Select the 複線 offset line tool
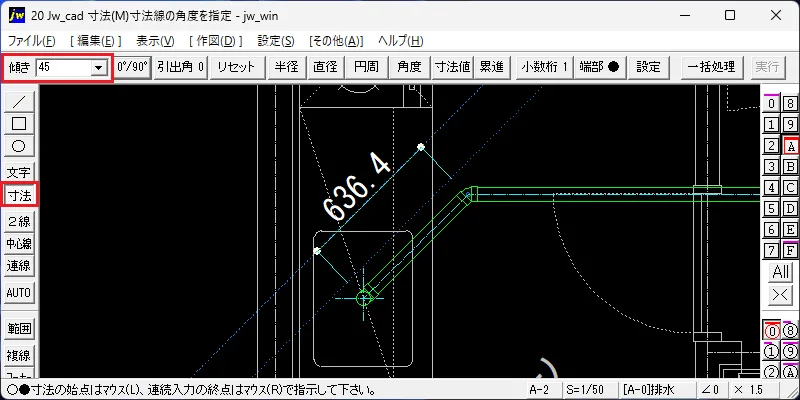The width and height of the screenshot is (800, 400). 19,355
